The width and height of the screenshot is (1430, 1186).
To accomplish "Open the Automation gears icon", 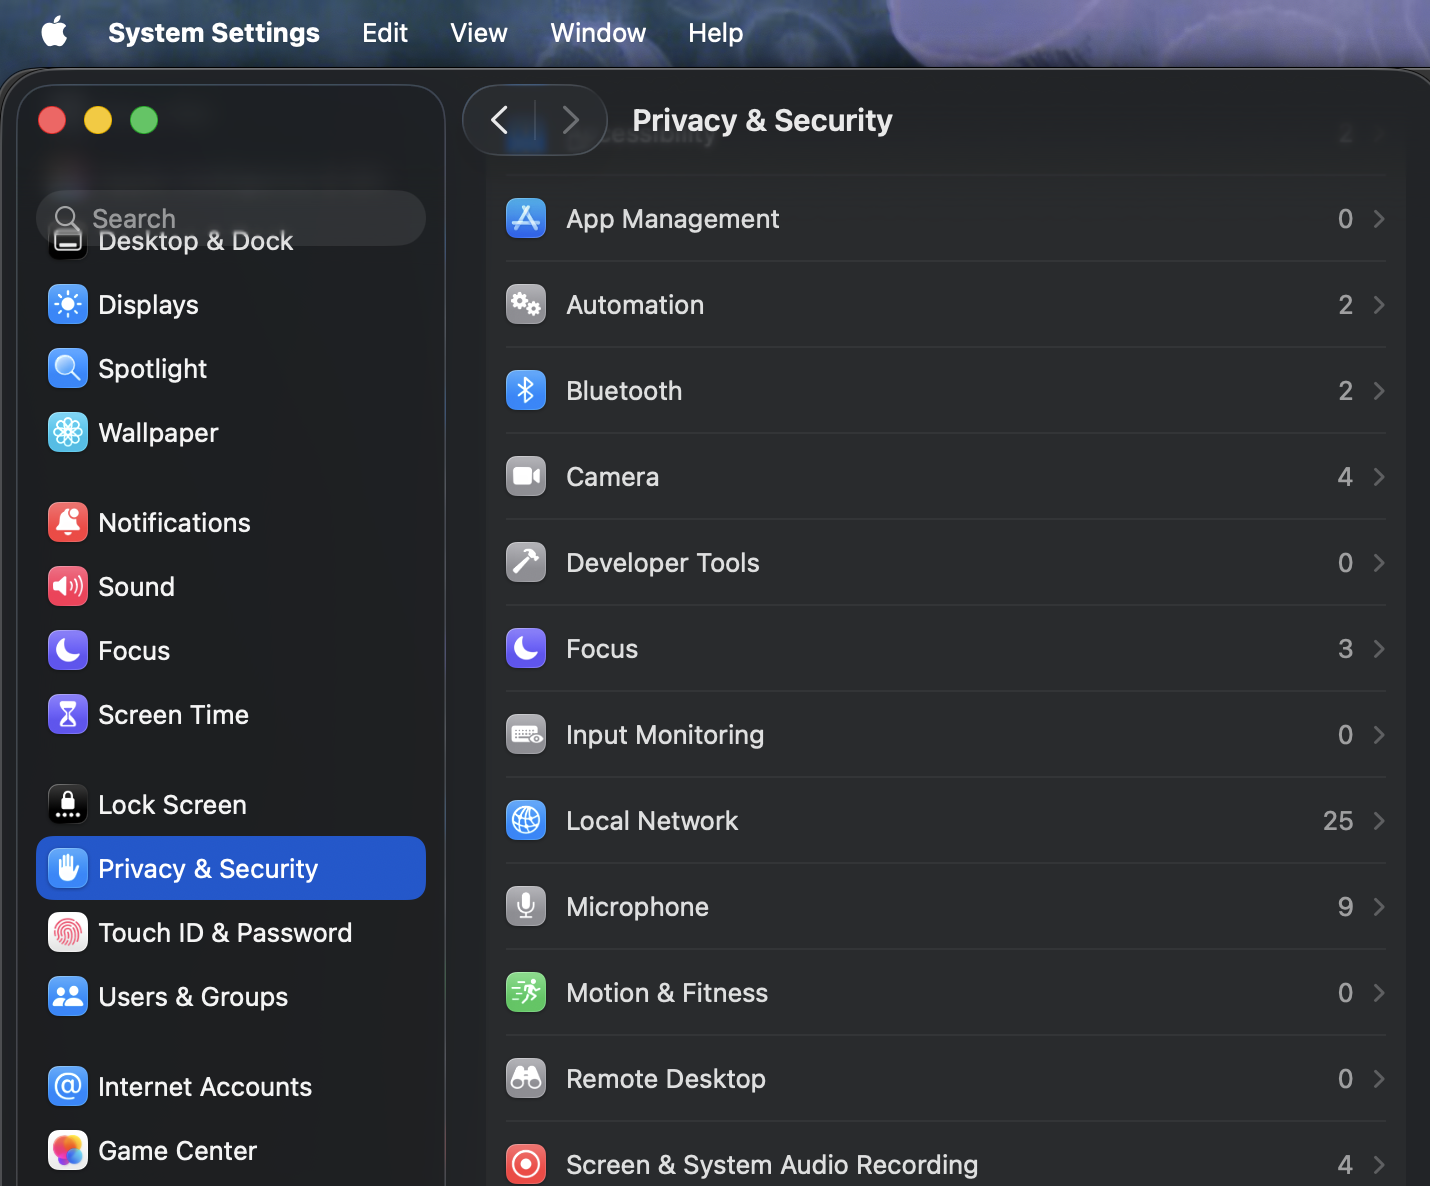I will point(526,304).
